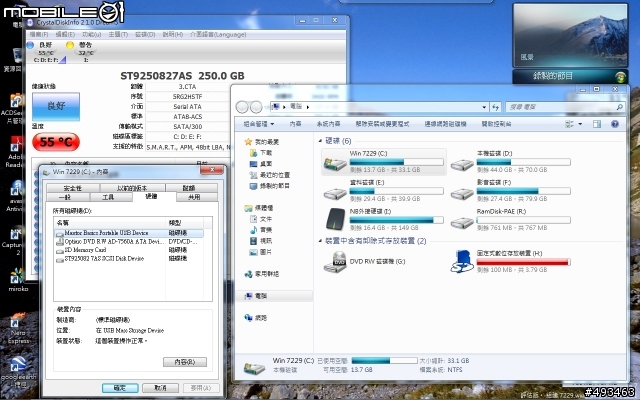Open the miroko desktop shortcut
Screen dimensions: 640x400
(x=17, y=280)
